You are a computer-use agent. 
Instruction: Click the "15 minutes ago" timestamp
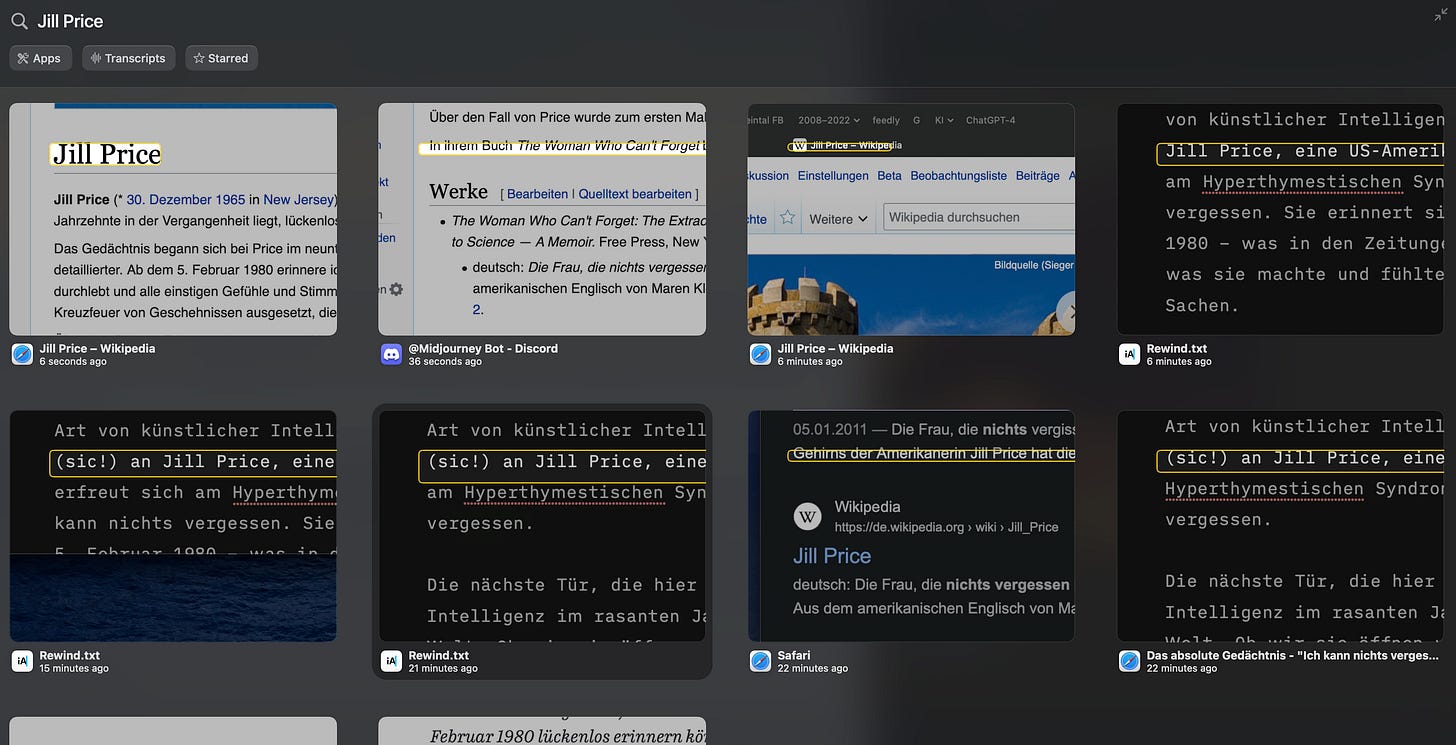pyautogui.click(x=74, y=668)
